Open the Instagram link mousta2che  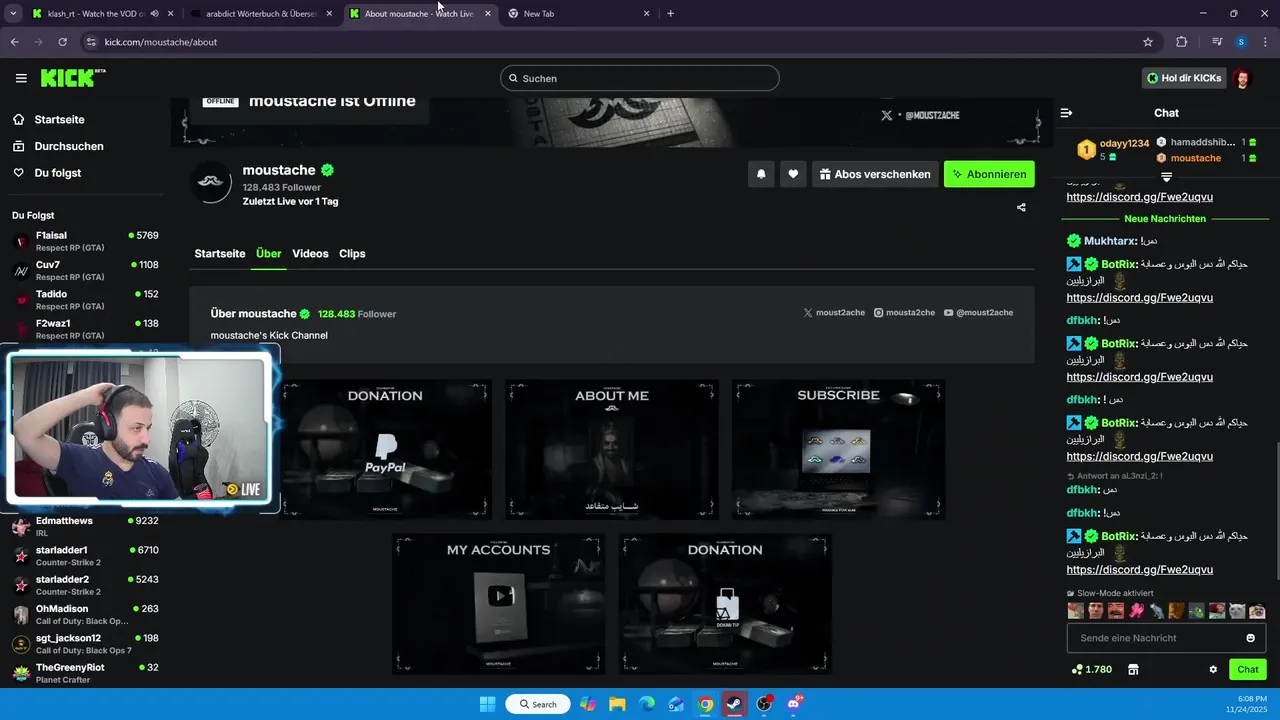(904, 313)
